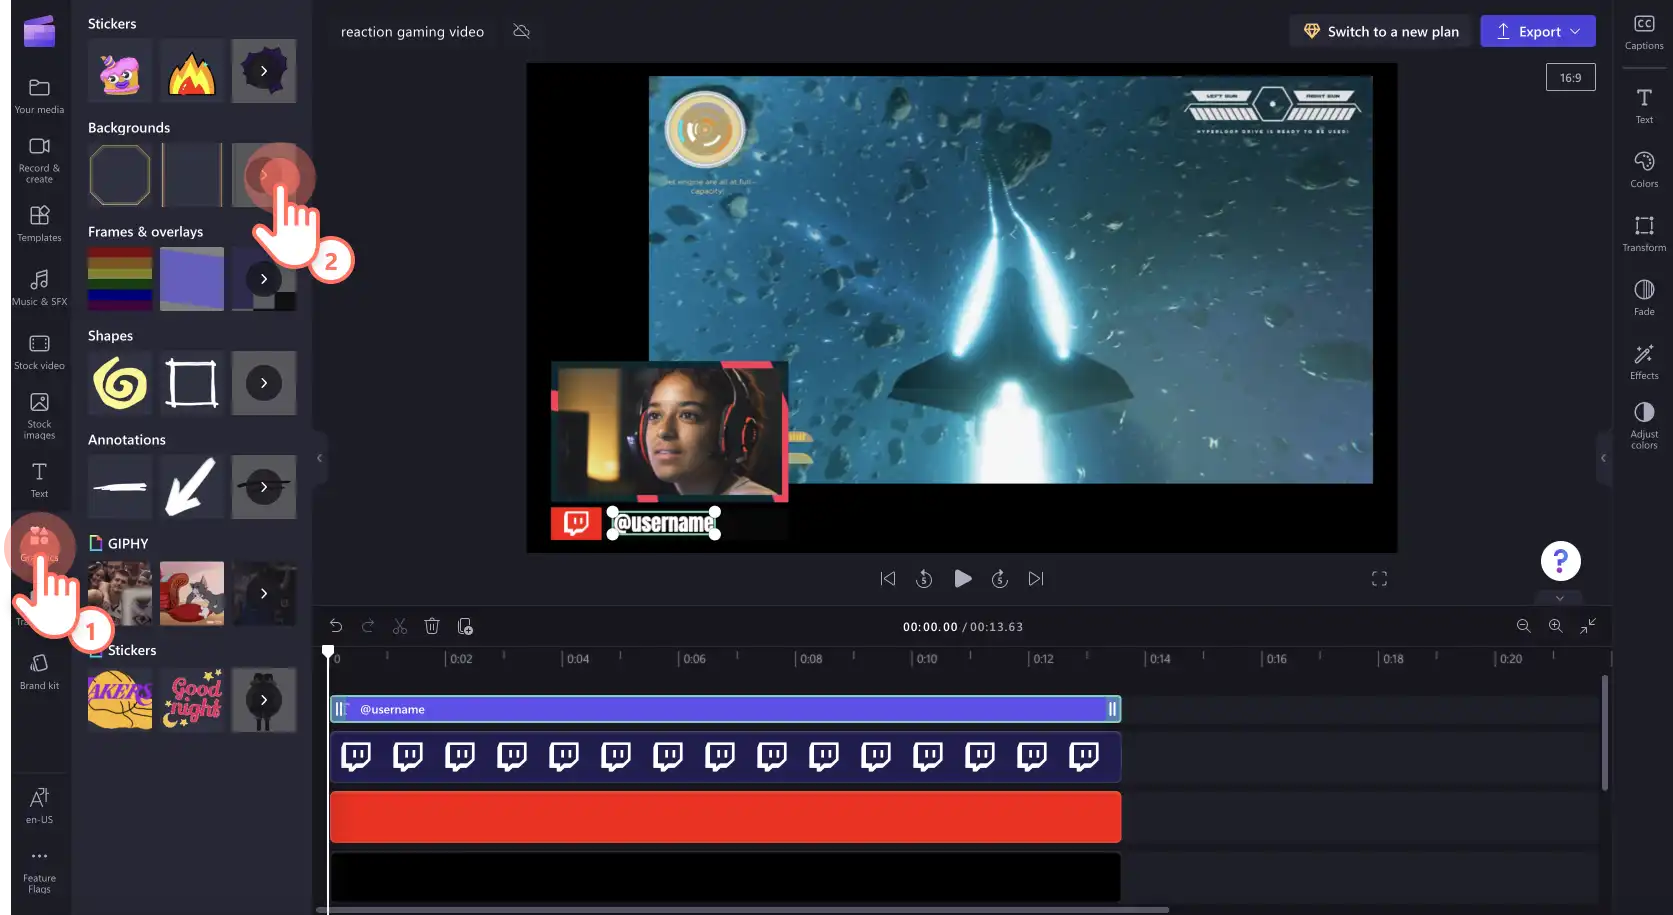The height and width of the screenshot is (915, 1673).
Task: Open Adjust colors panel
Action: point(1643,425)
